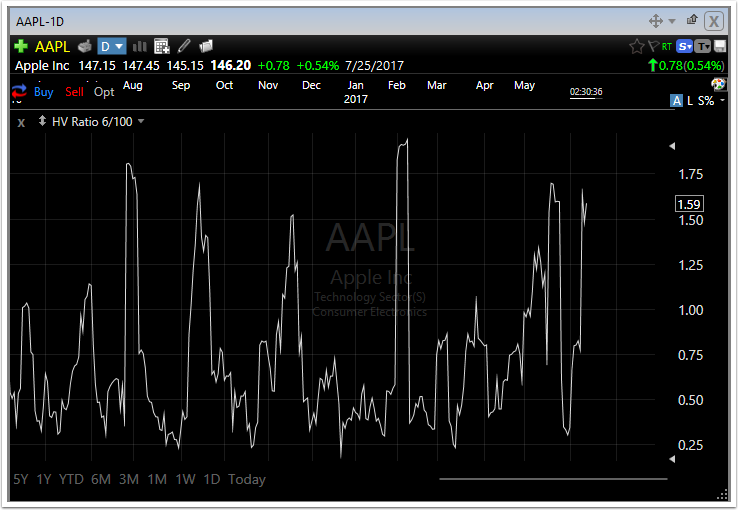This screenshot has width=738, height=510.
Task: Click the Buy link
Action: point(43,92)
